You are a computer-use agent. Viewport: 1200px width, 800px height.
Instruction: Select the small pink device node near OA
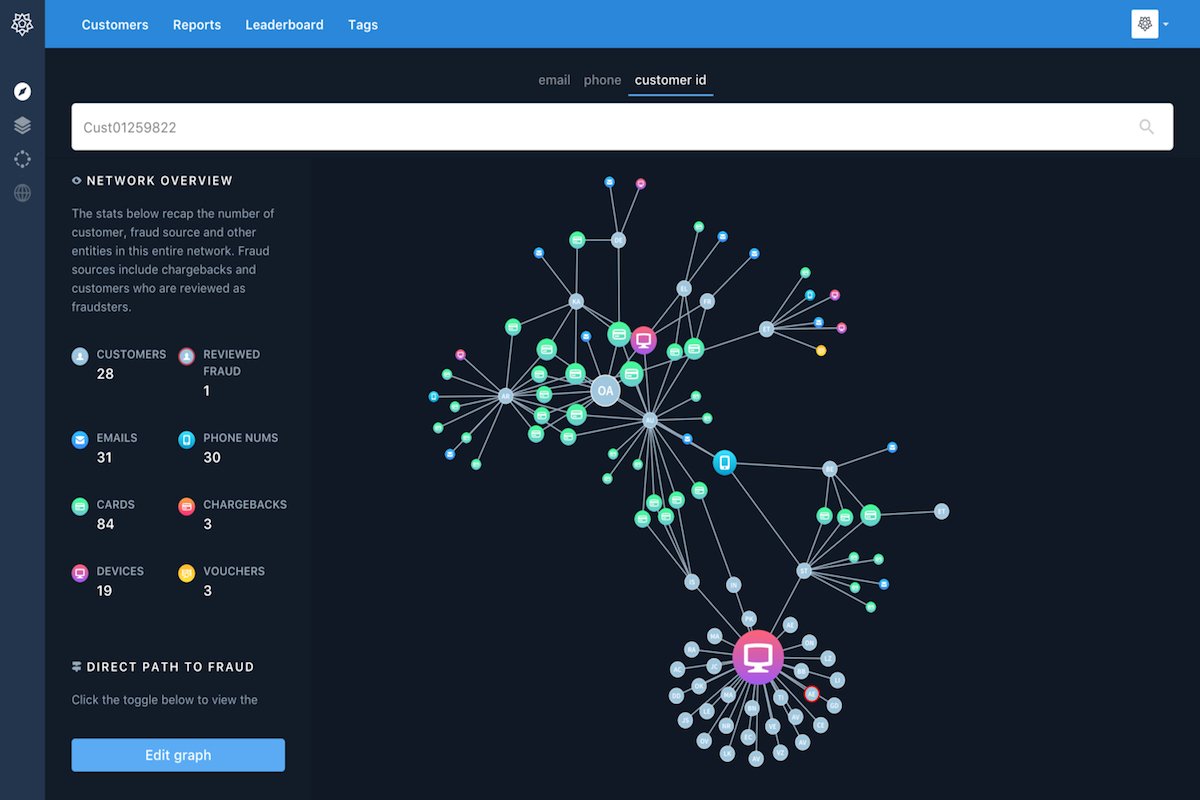644,340
